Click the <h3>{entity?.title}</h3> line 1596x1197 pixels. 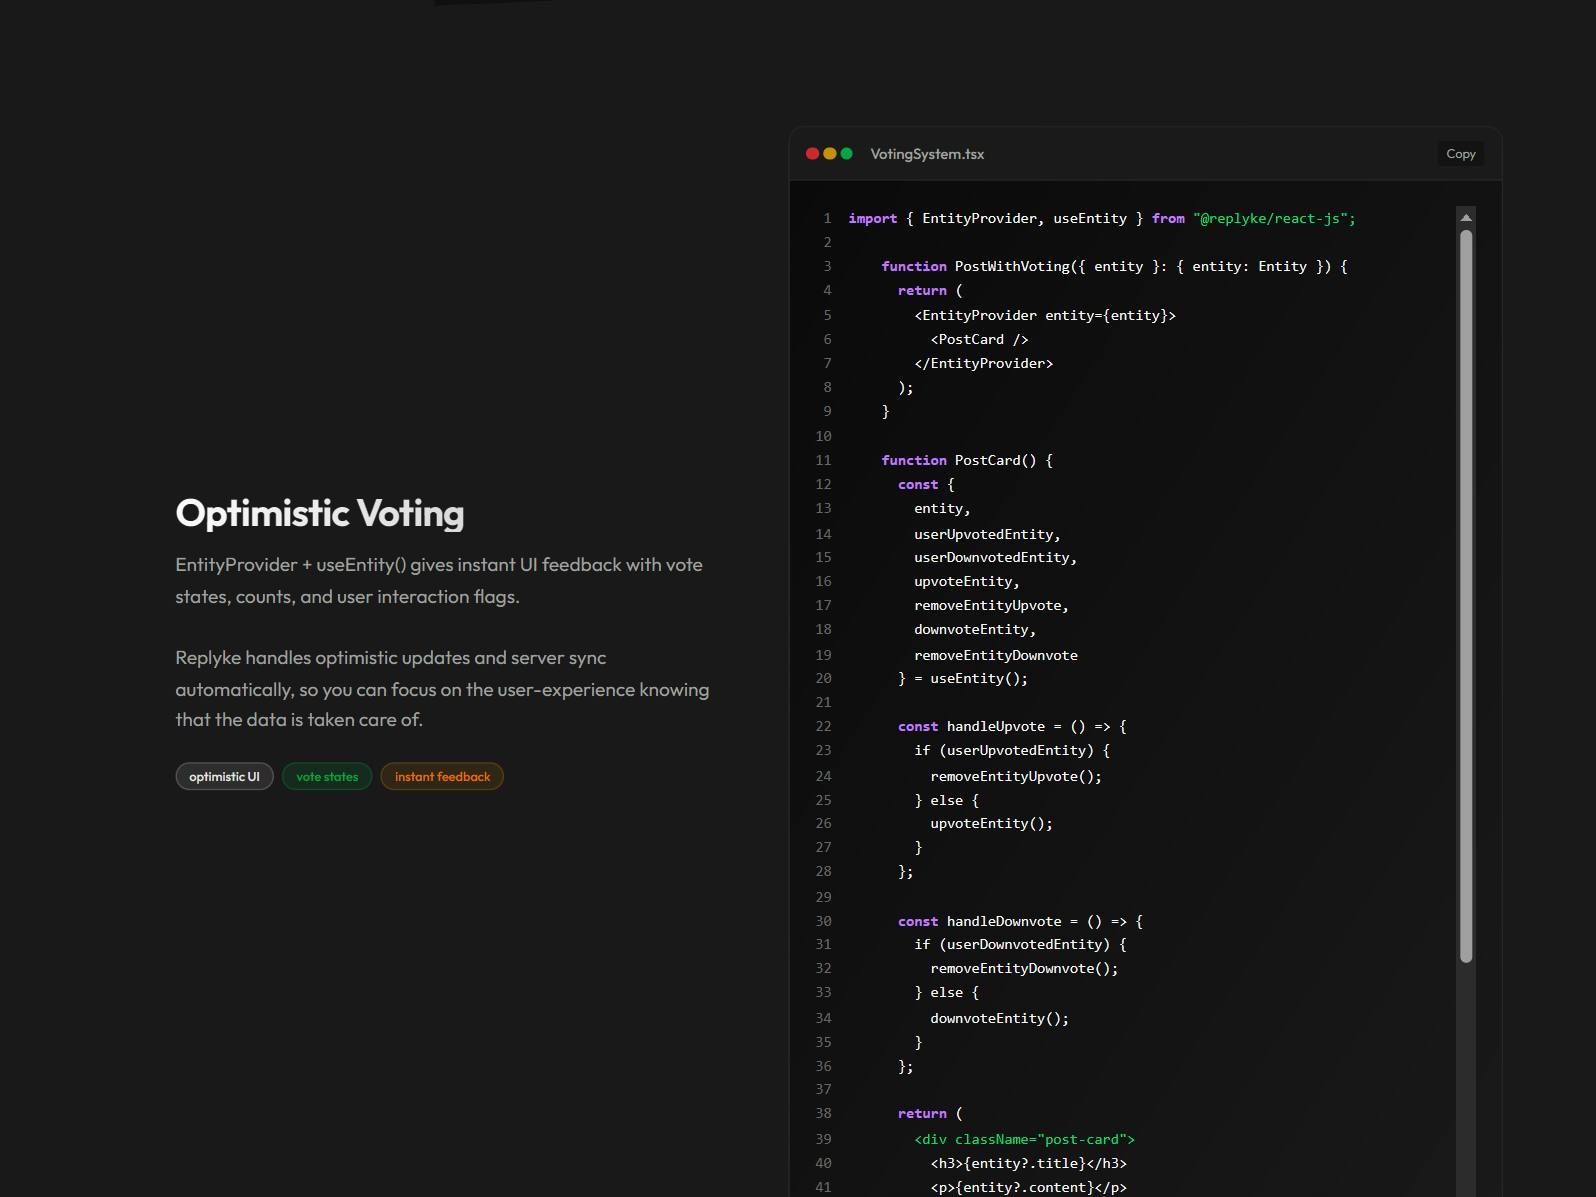pyautogui.click(x=1028, y=1163)
